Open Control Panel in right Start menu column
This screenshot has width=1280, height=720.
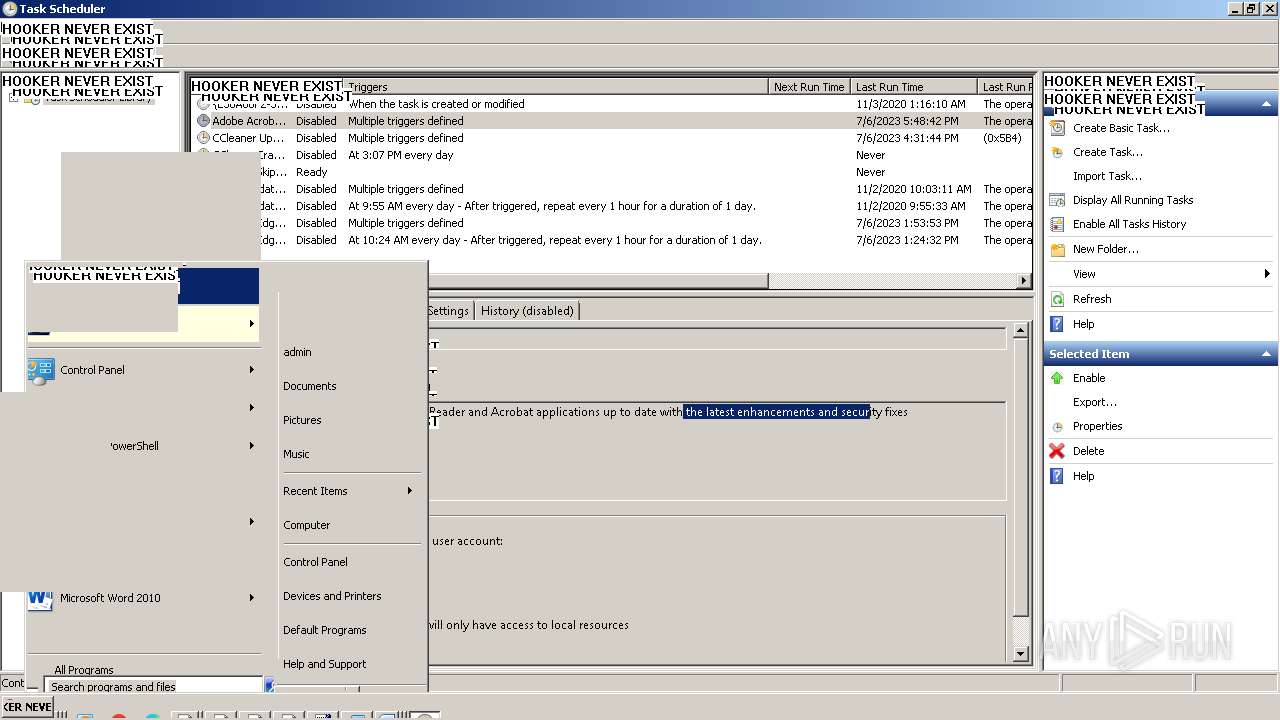(315, 562)
